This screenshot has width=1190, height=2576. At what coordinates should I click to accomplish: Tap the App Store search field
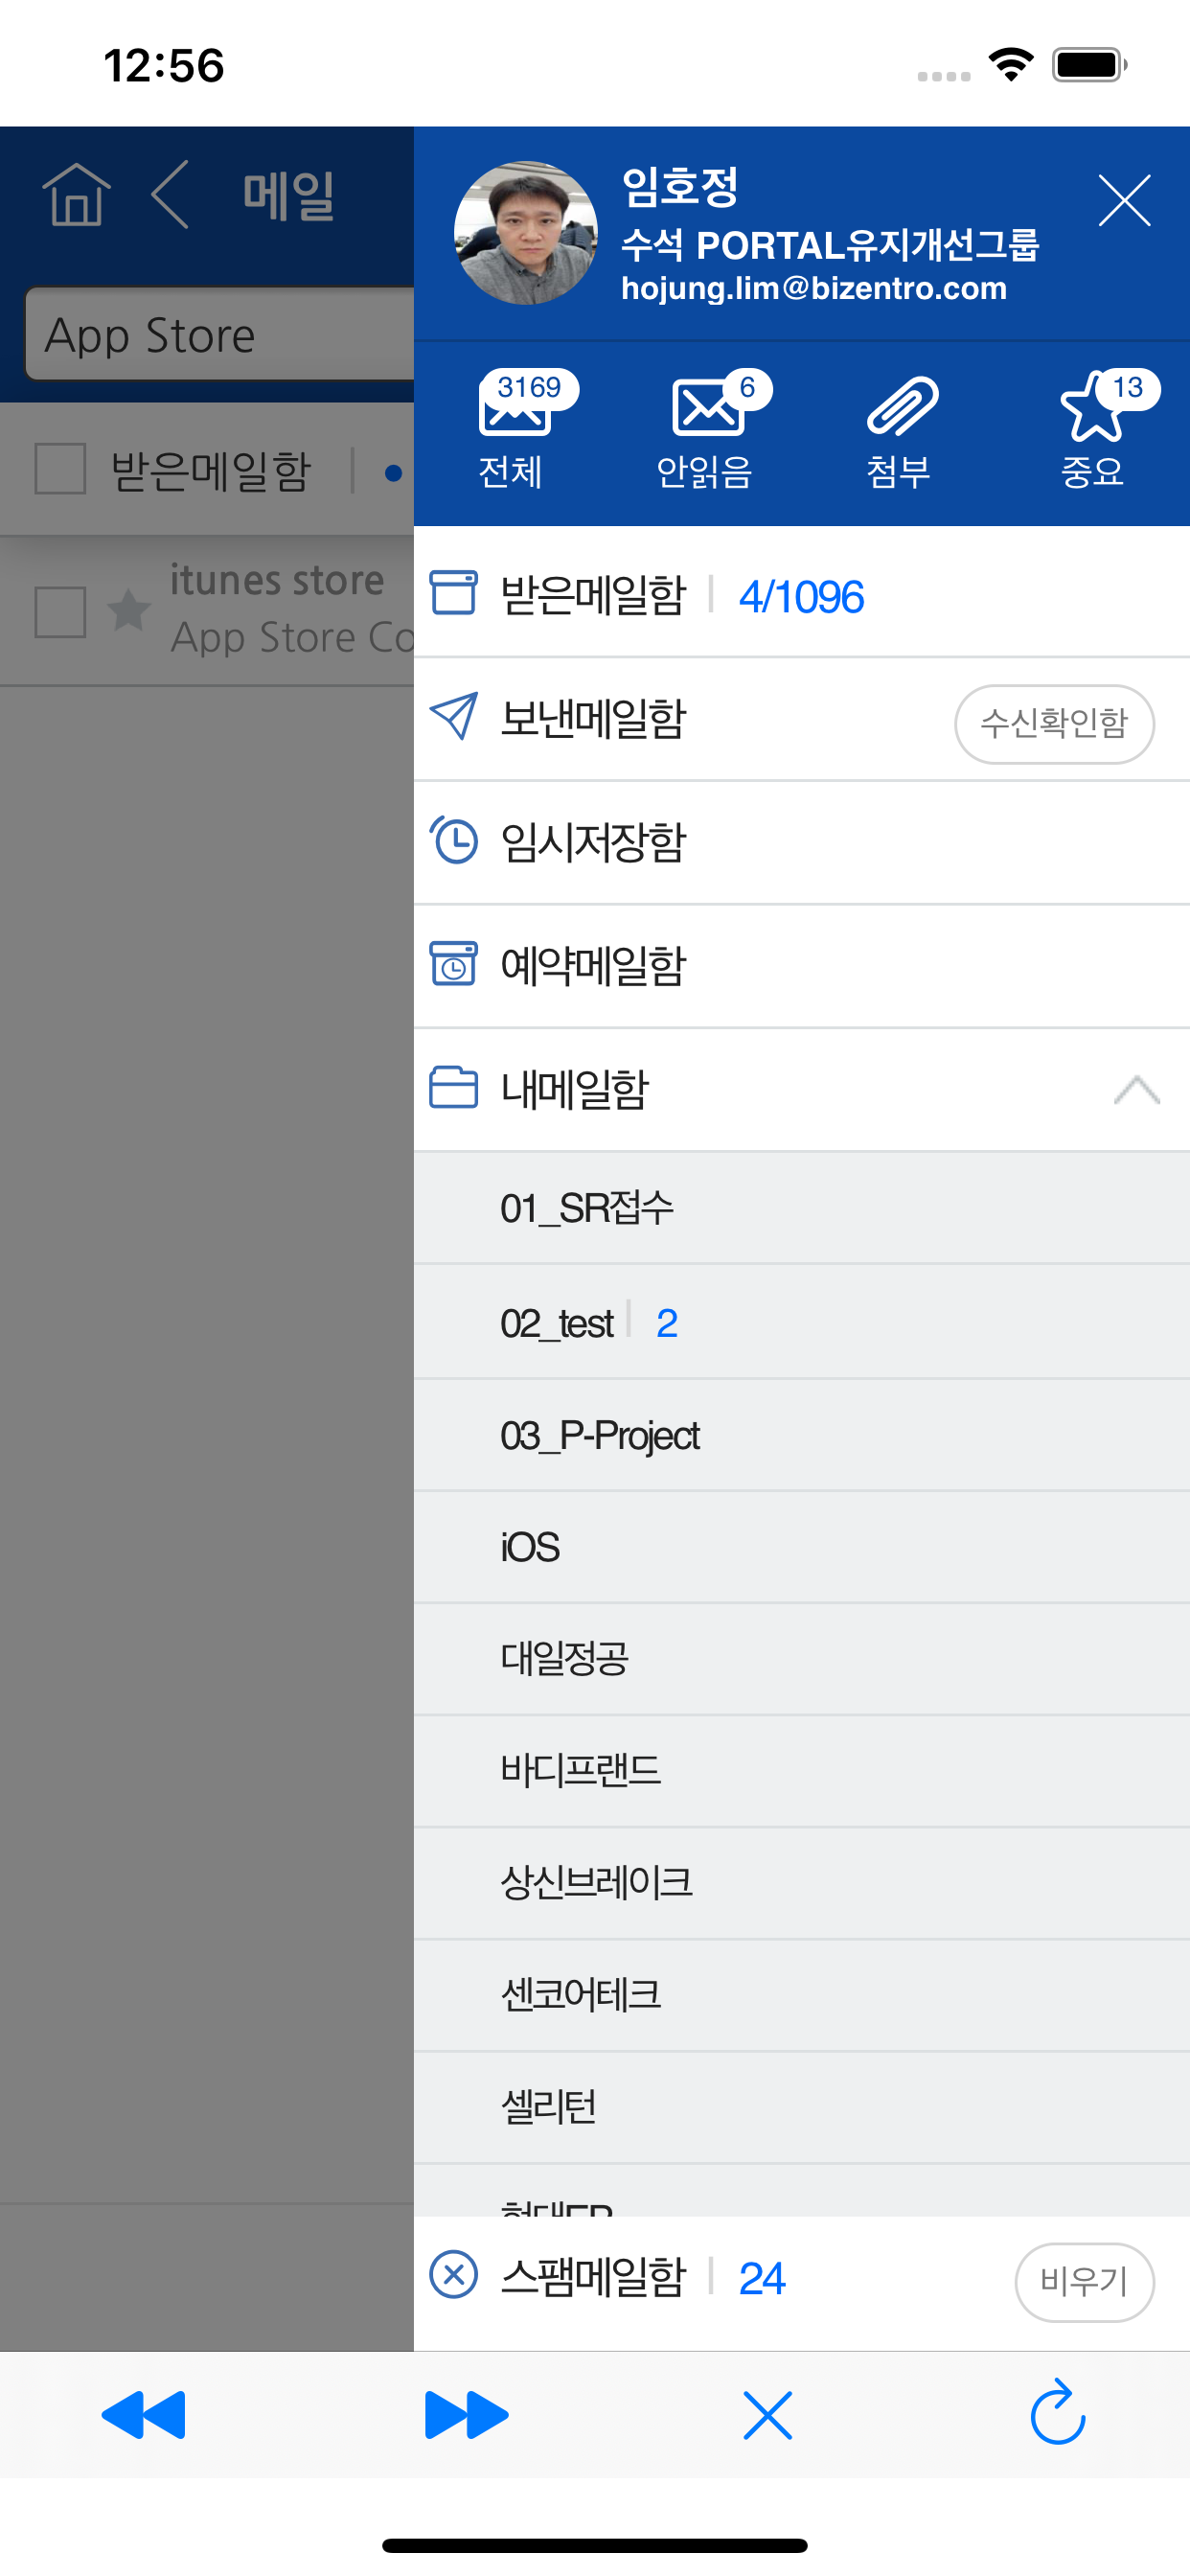click(220, 335)
